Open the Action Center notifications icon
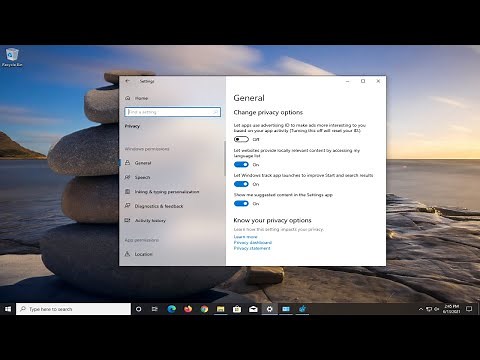The width and height of the screenshot is (480, 360). (x=469, y=309)
